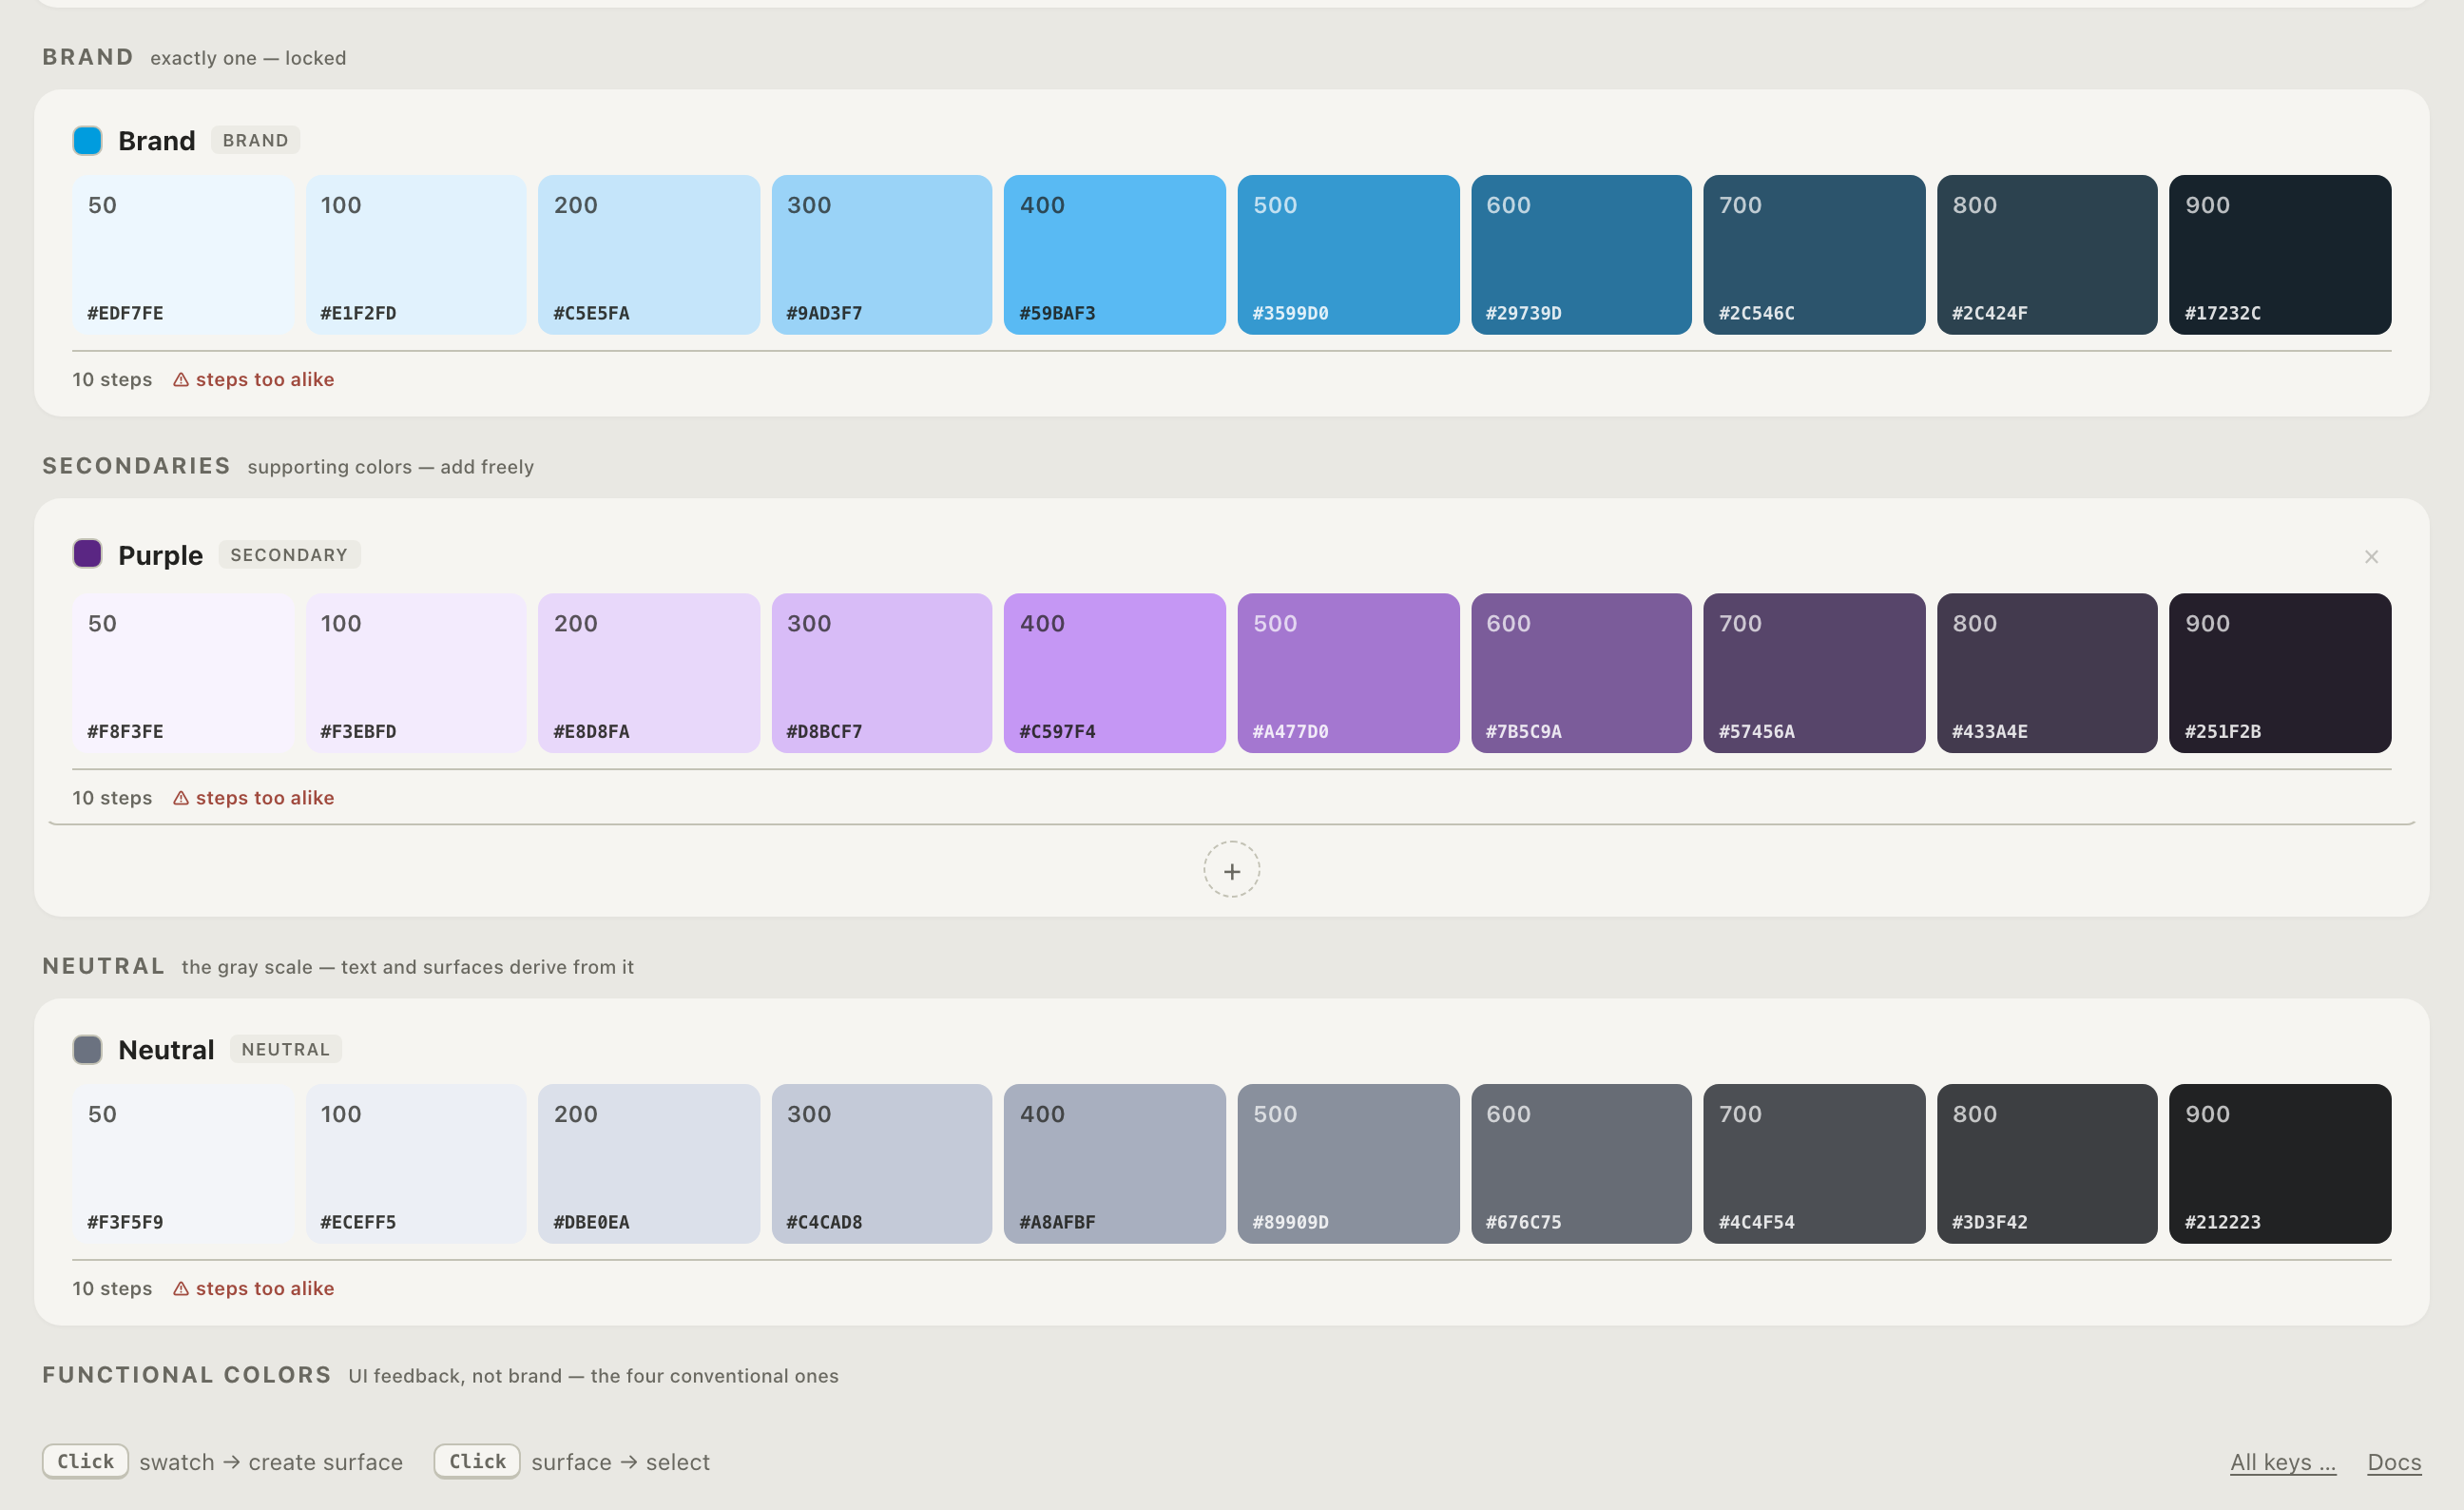Image resolution: width=2464 pixels, height=1510 pixels.
Task: Select Purple 900 swatch #251F2B
Action: (2280, 673)
